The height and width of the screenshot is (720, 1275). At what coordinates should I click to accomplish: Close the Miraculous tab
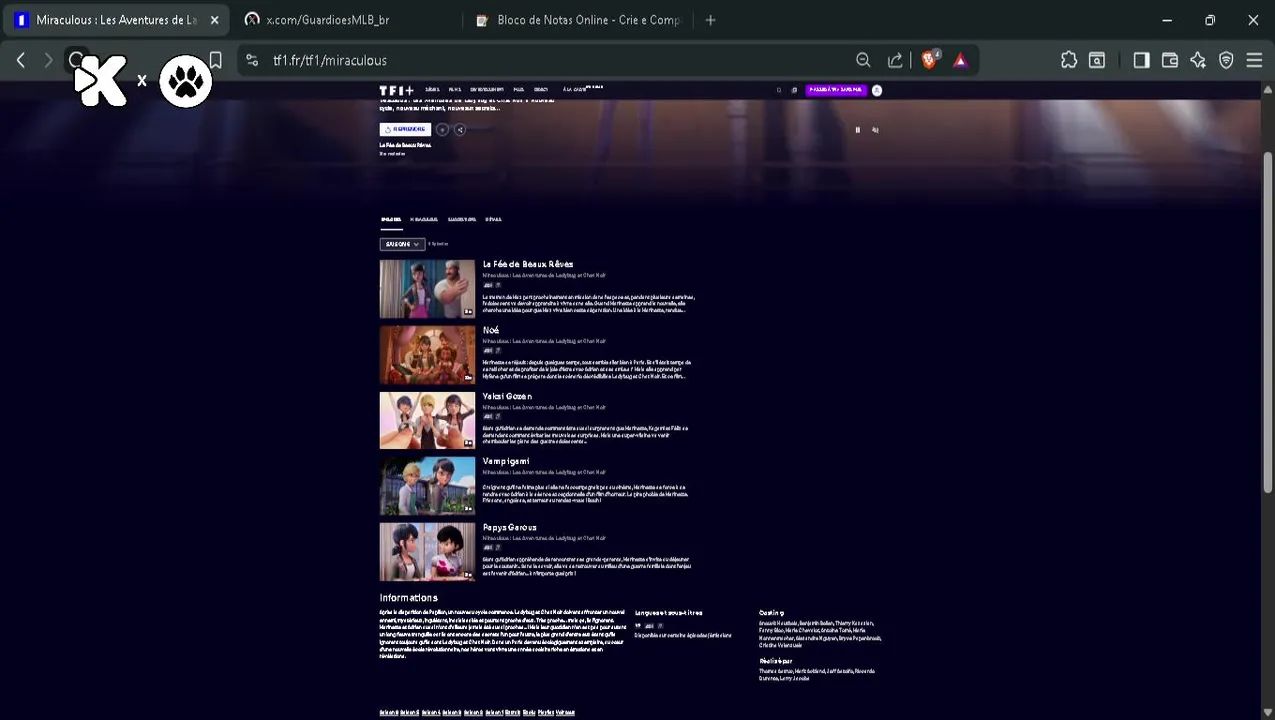pyautogui.click(x=214, y=20)
